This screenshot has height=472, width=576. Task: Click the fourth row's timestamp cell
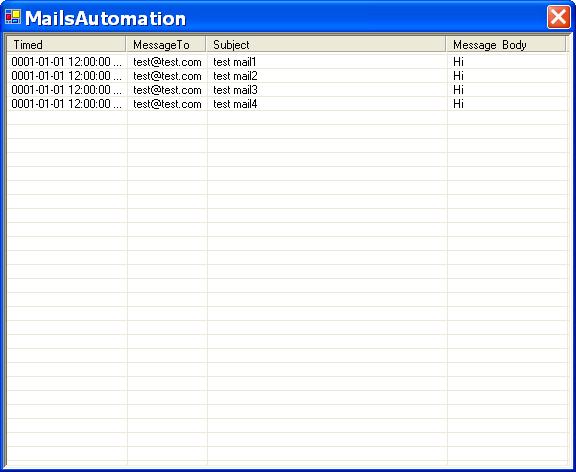click(66, 104)
